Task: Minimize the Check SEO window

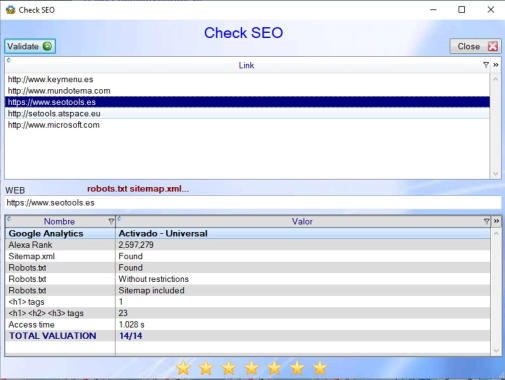Action: [x=433, y=10]
